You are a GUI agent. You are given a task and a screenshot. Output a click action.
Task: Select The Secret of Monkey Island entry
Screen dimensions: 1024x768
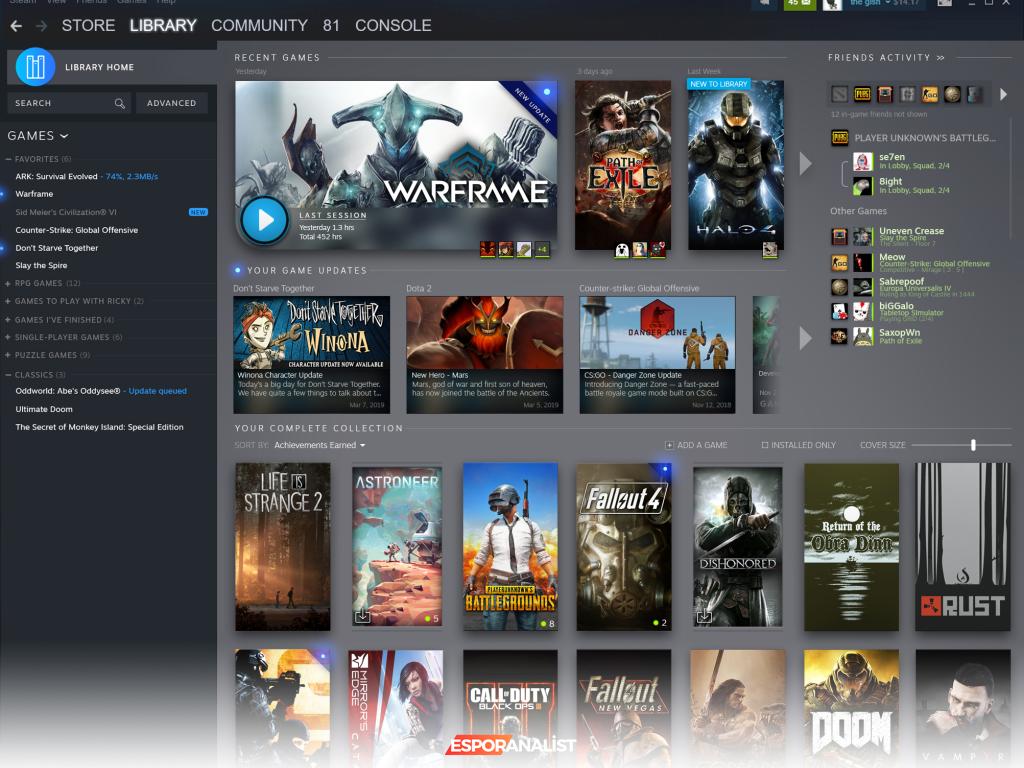99,427
